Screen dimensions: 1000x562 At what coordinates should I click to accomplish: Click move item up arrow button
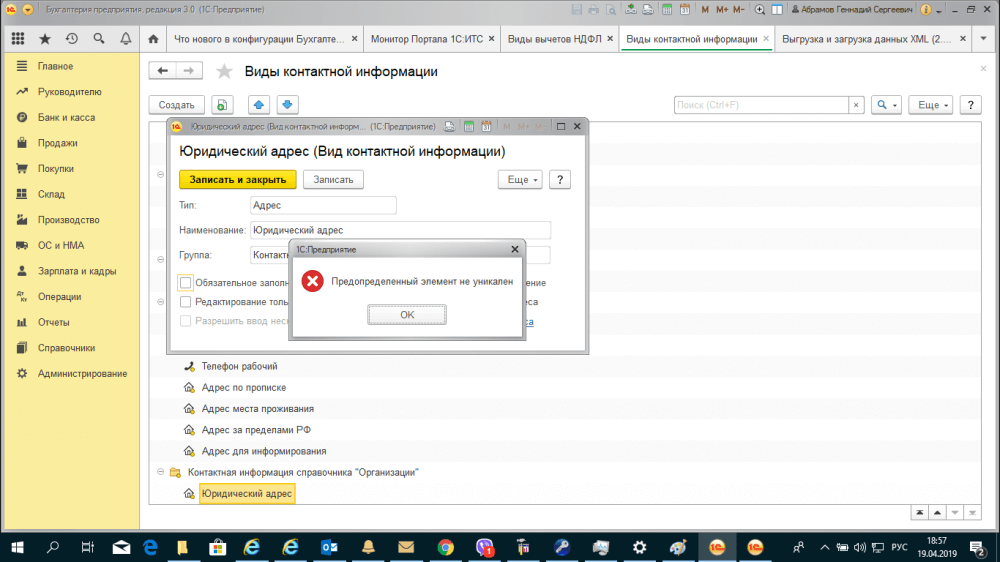click(x=259, y=104)
